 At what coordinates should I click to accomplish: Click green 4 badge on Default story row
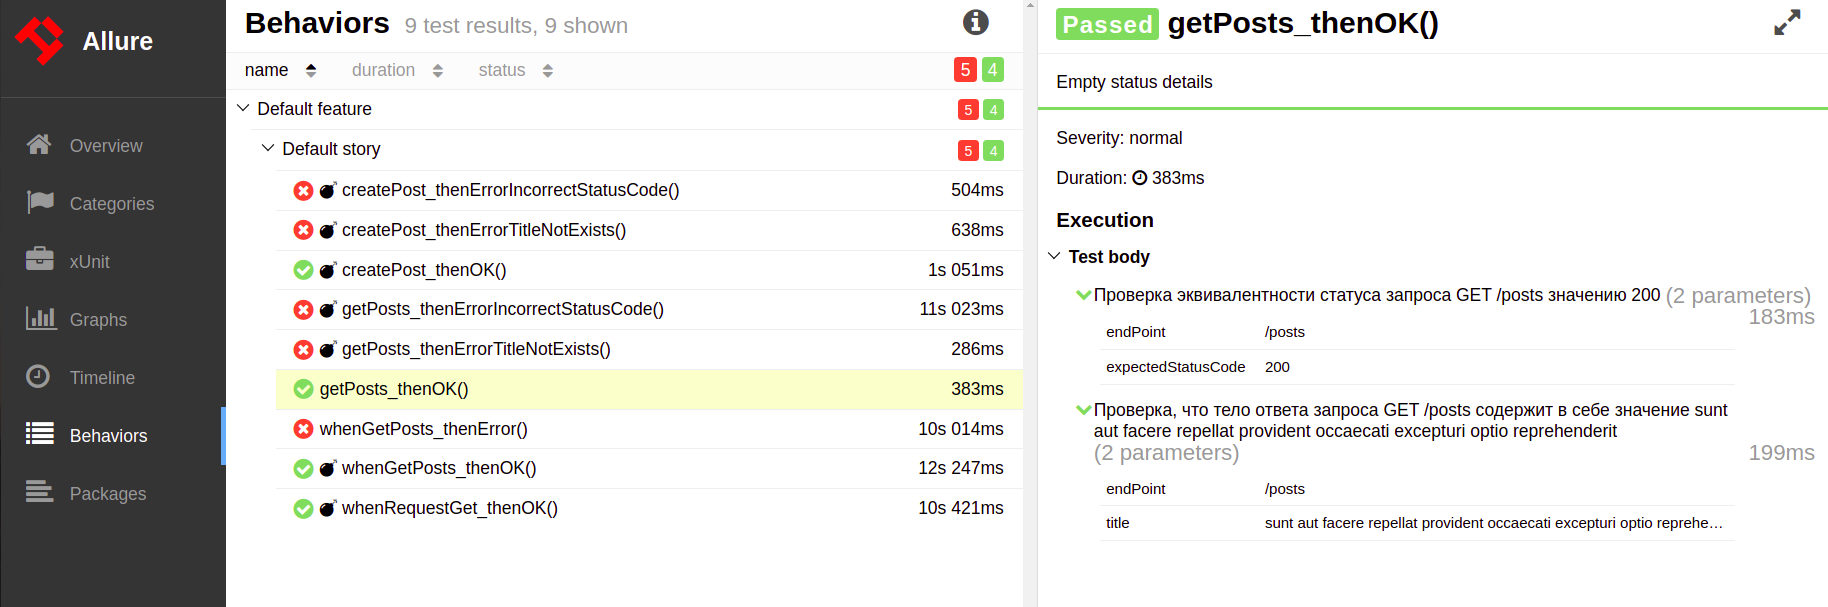tap(993, 150)
